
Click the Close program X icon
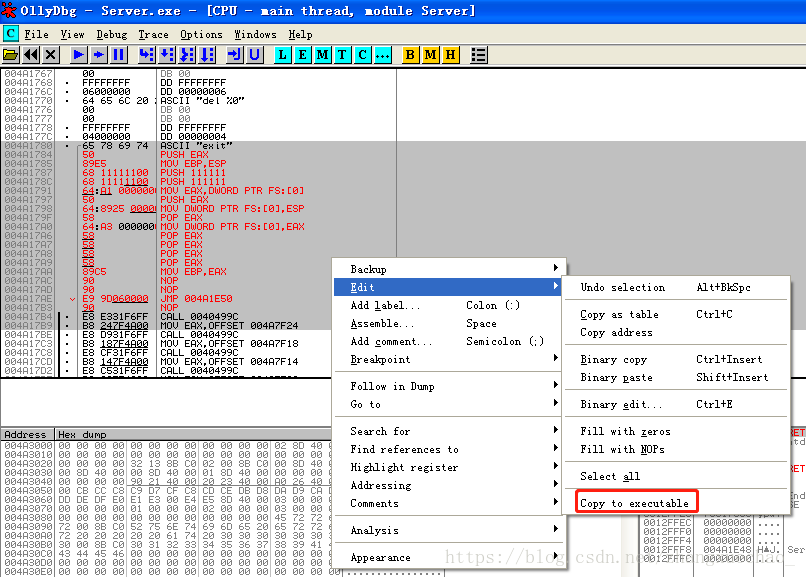[50, 54]
